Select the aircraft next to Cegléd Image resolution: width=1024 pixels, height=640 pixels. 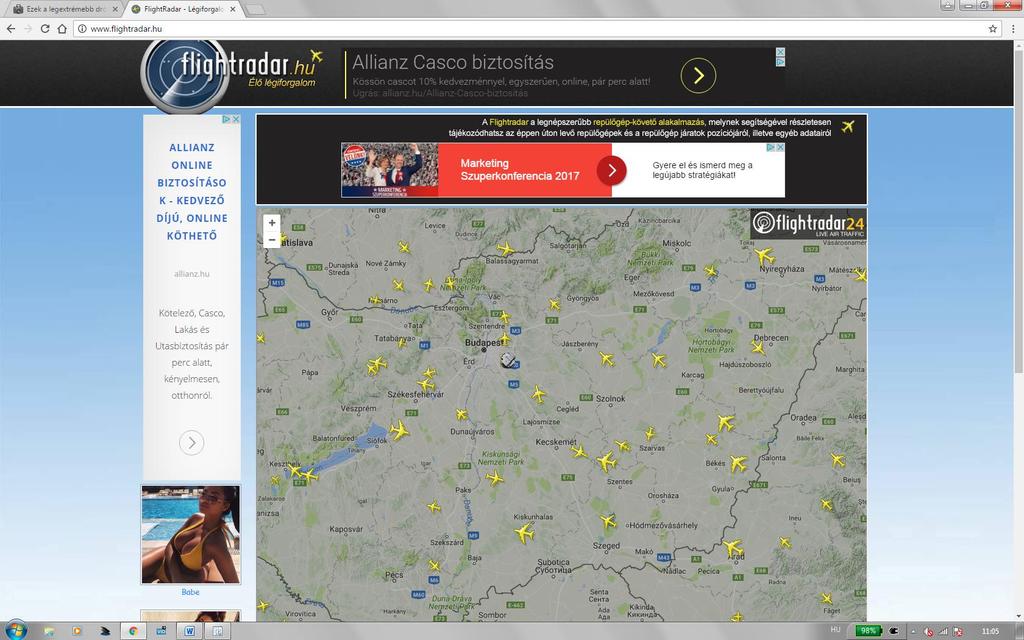pos(539,394)
